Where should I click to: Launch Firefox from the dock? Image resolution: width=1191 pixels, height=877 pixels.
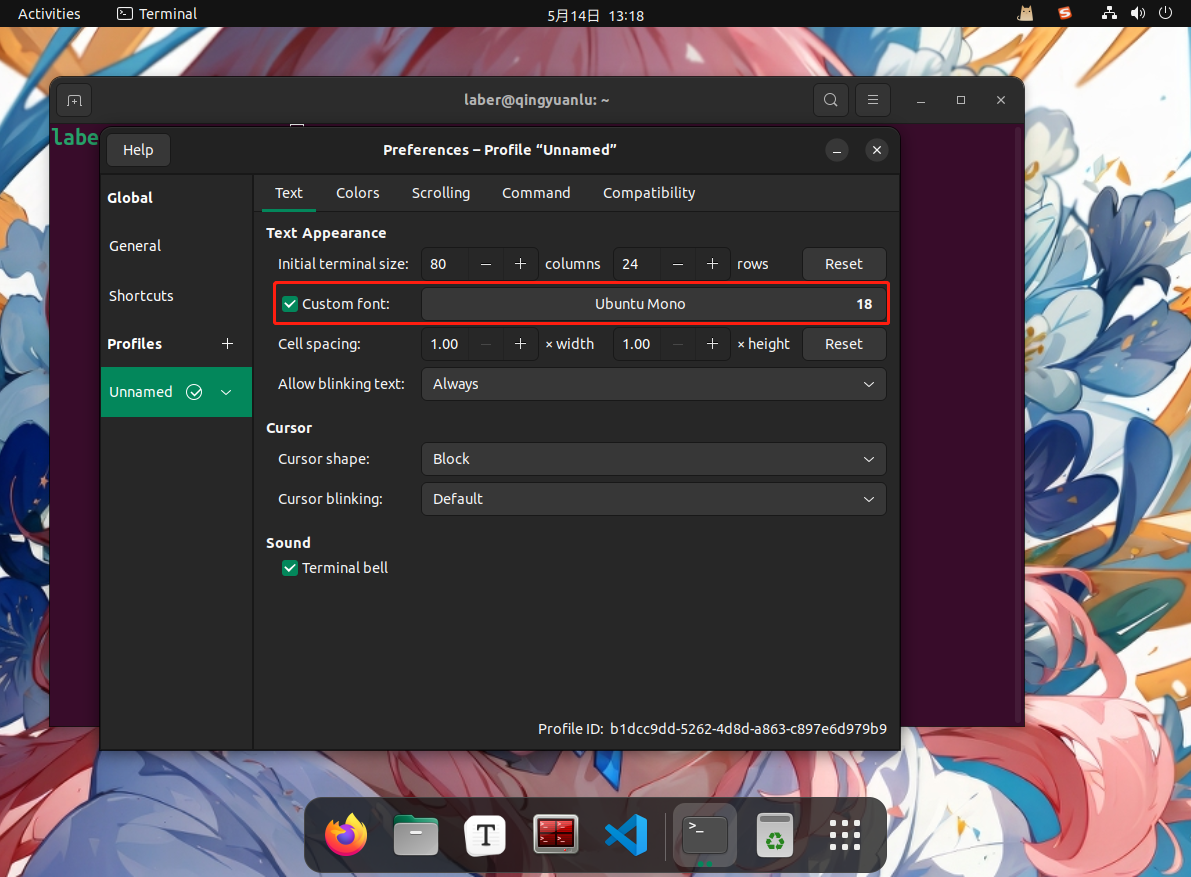click(346, 835)
